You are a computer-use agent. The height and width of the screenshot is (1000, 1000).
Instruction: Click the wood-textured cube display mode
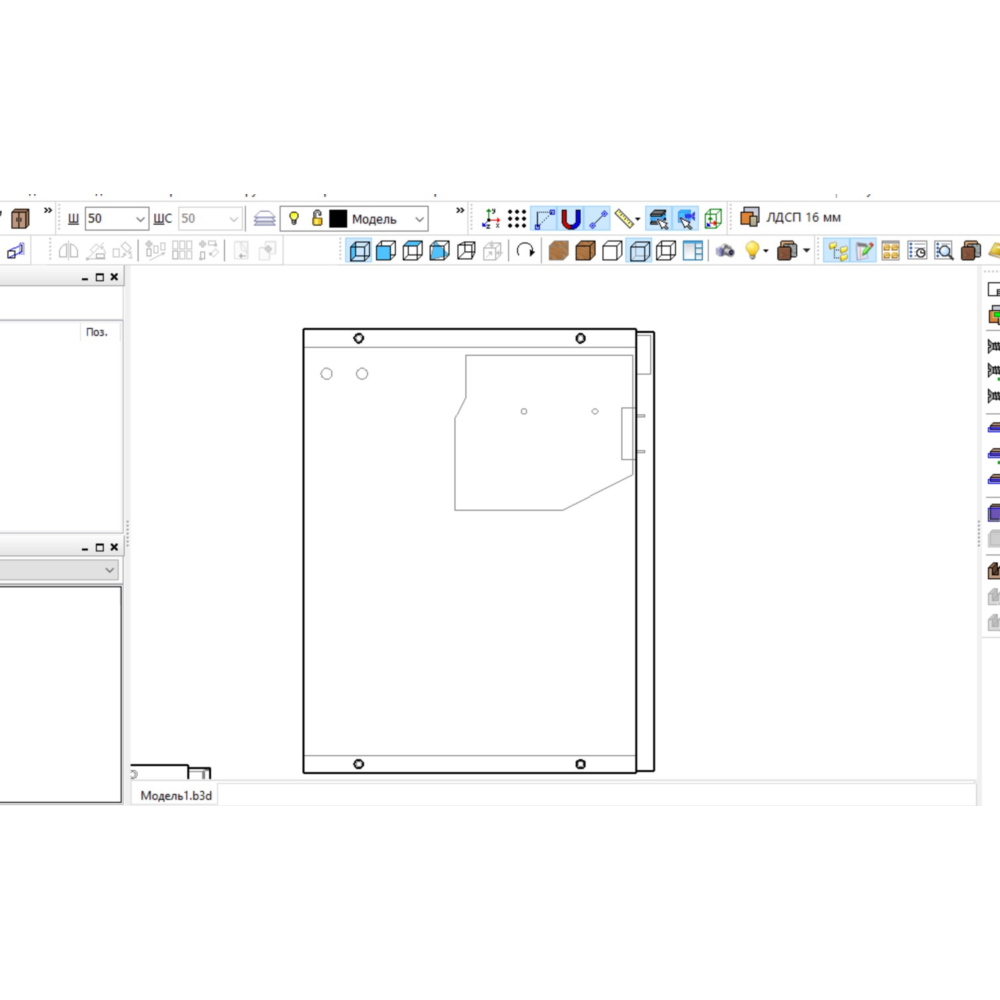(558, 251)
